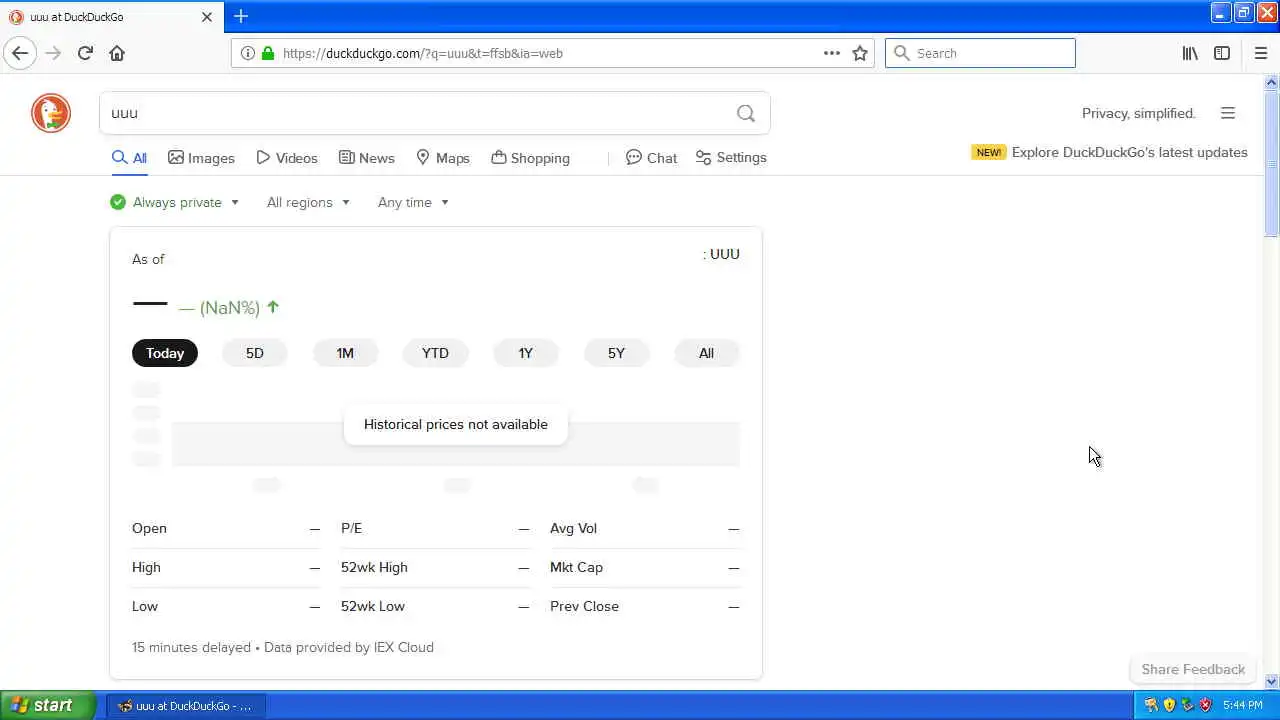
Task: Click the yellow shield security tray icon
Action: tap(1169, 705)
